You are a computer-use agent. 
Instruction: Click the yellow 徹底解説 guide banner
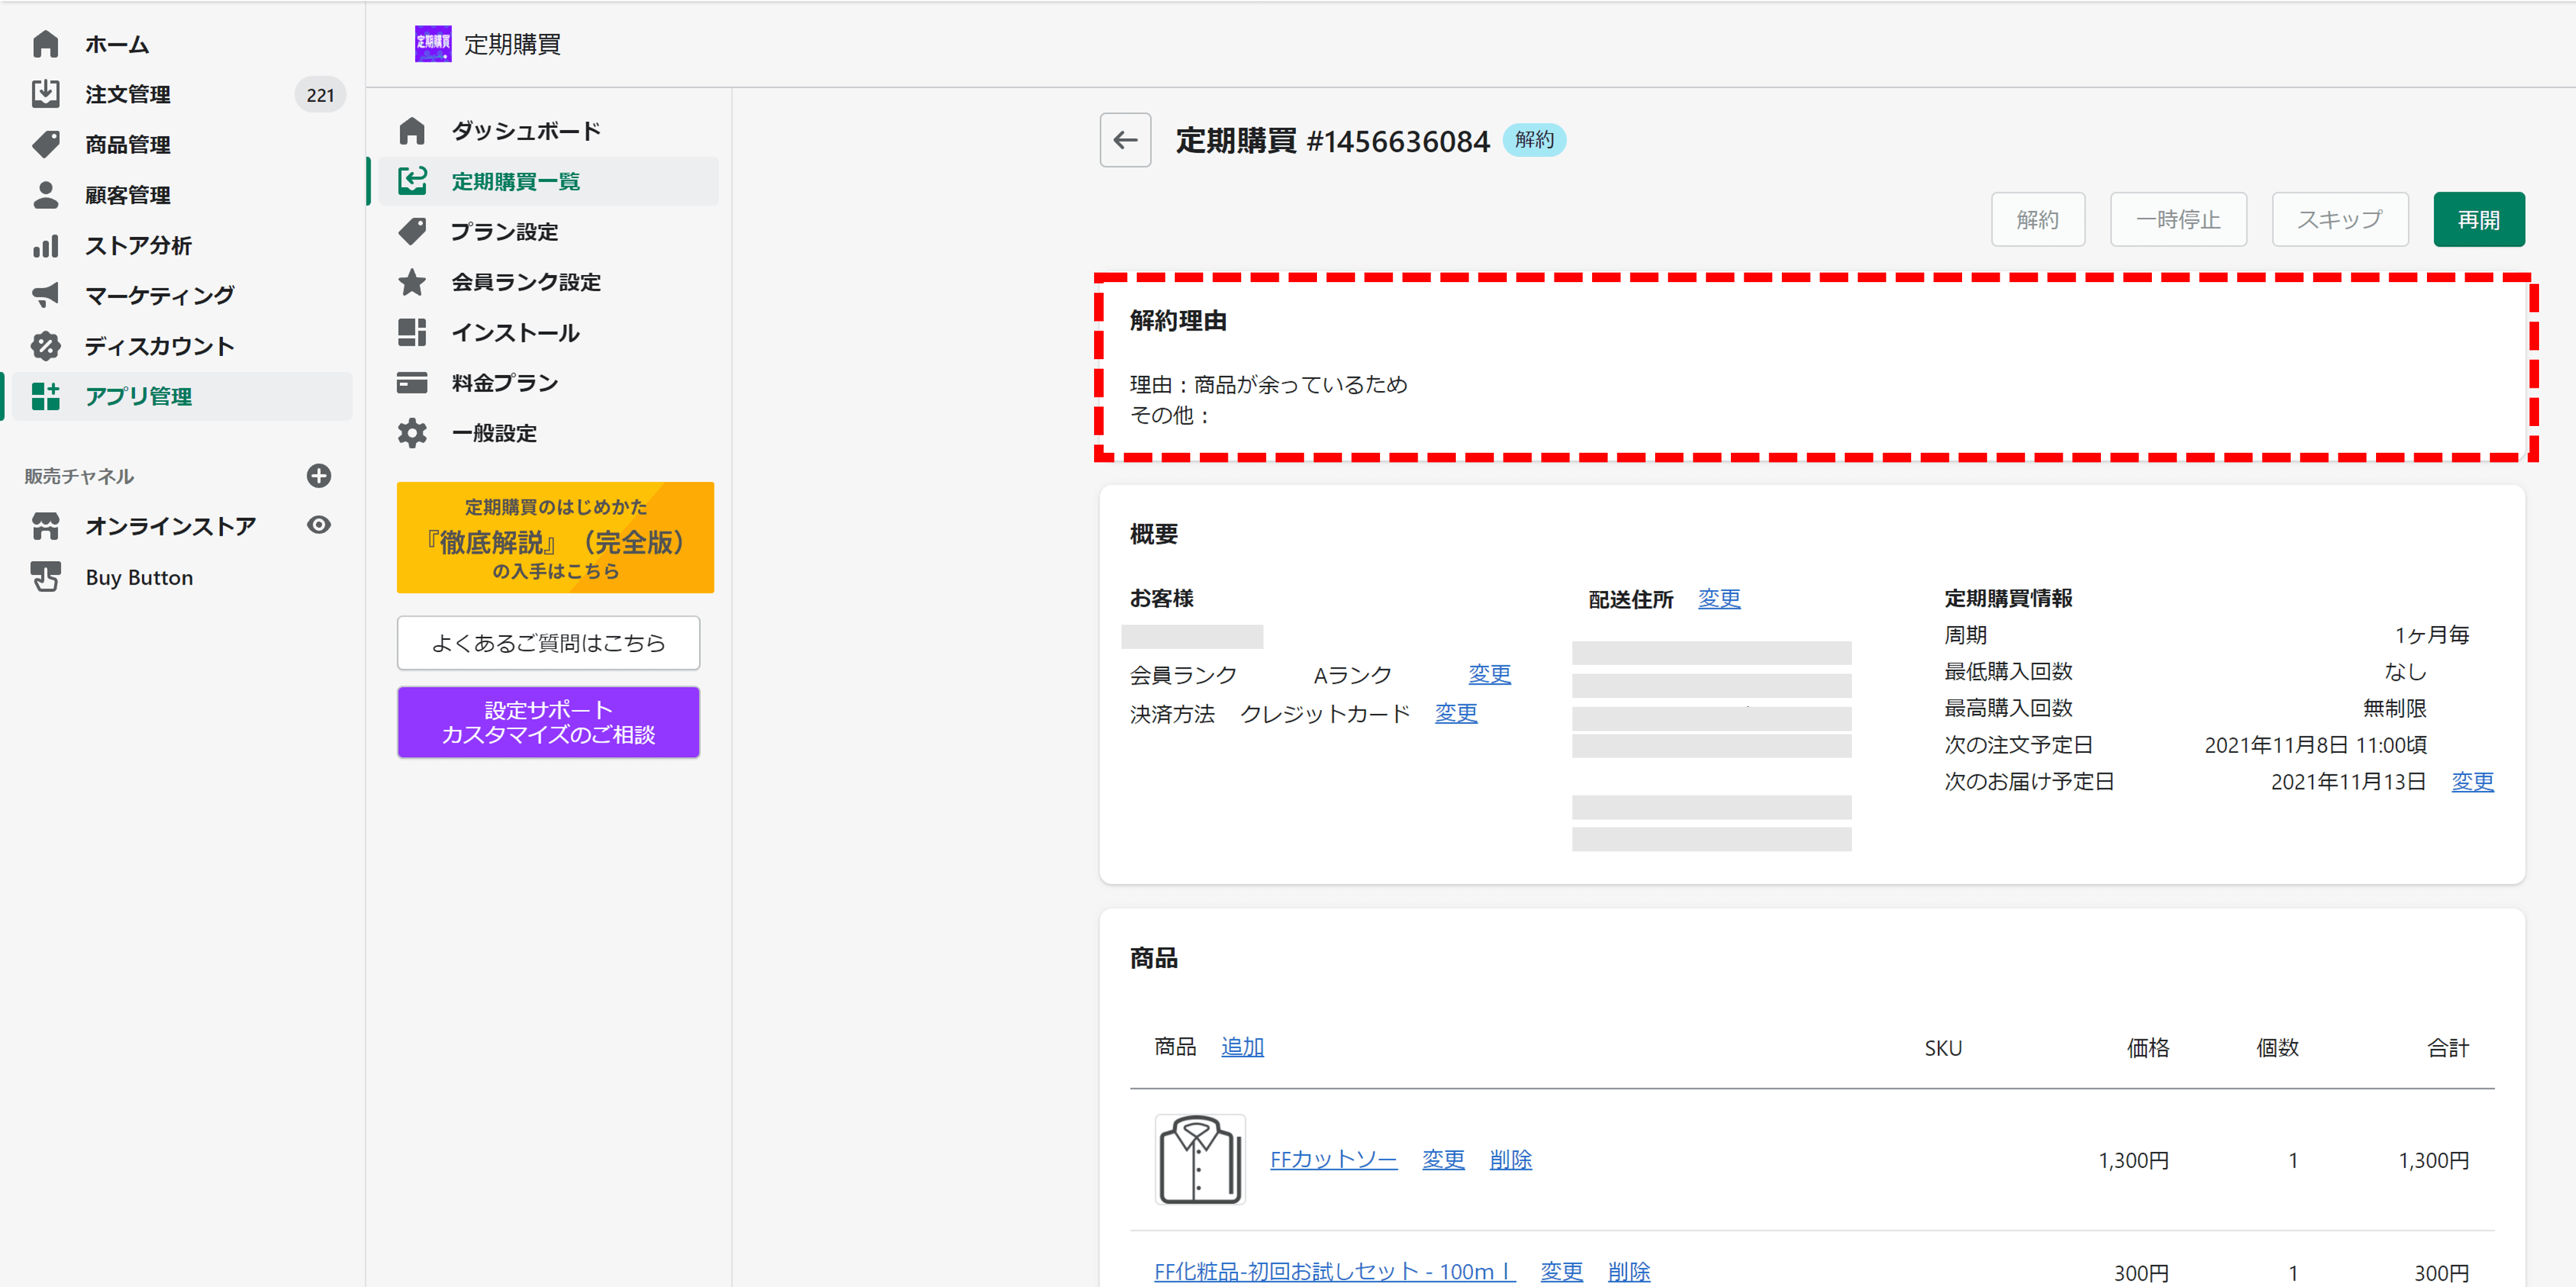click(555, 538)
